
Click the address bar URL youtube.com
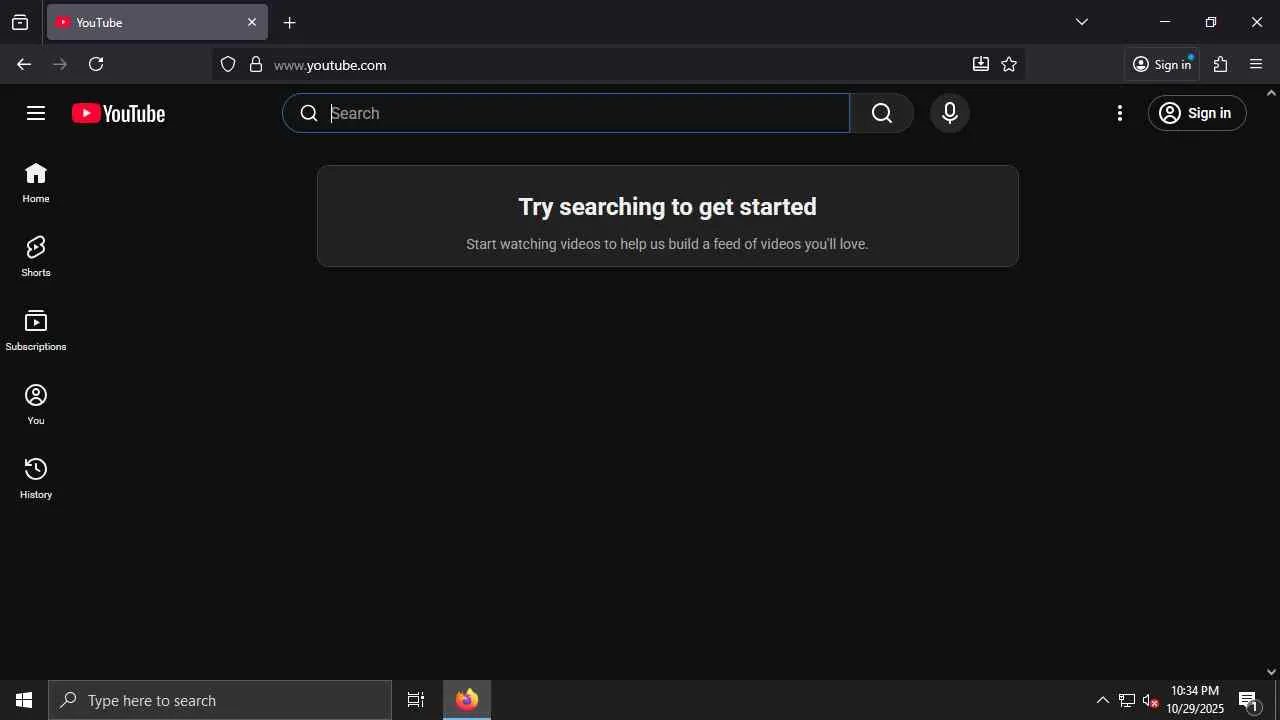click(x=330, y=65)
